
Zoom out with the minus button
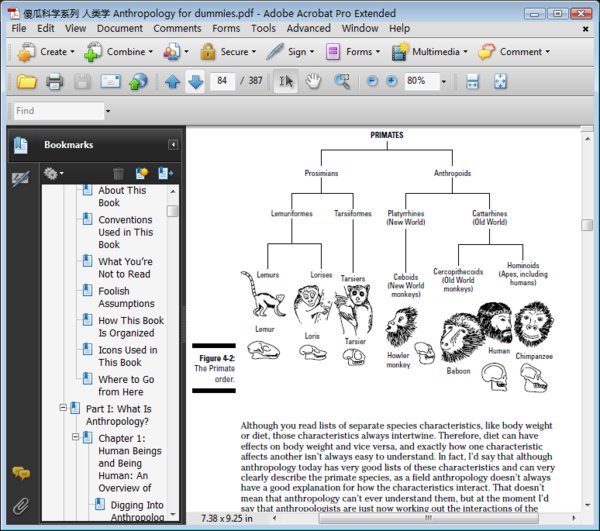(x=372, y=81)
